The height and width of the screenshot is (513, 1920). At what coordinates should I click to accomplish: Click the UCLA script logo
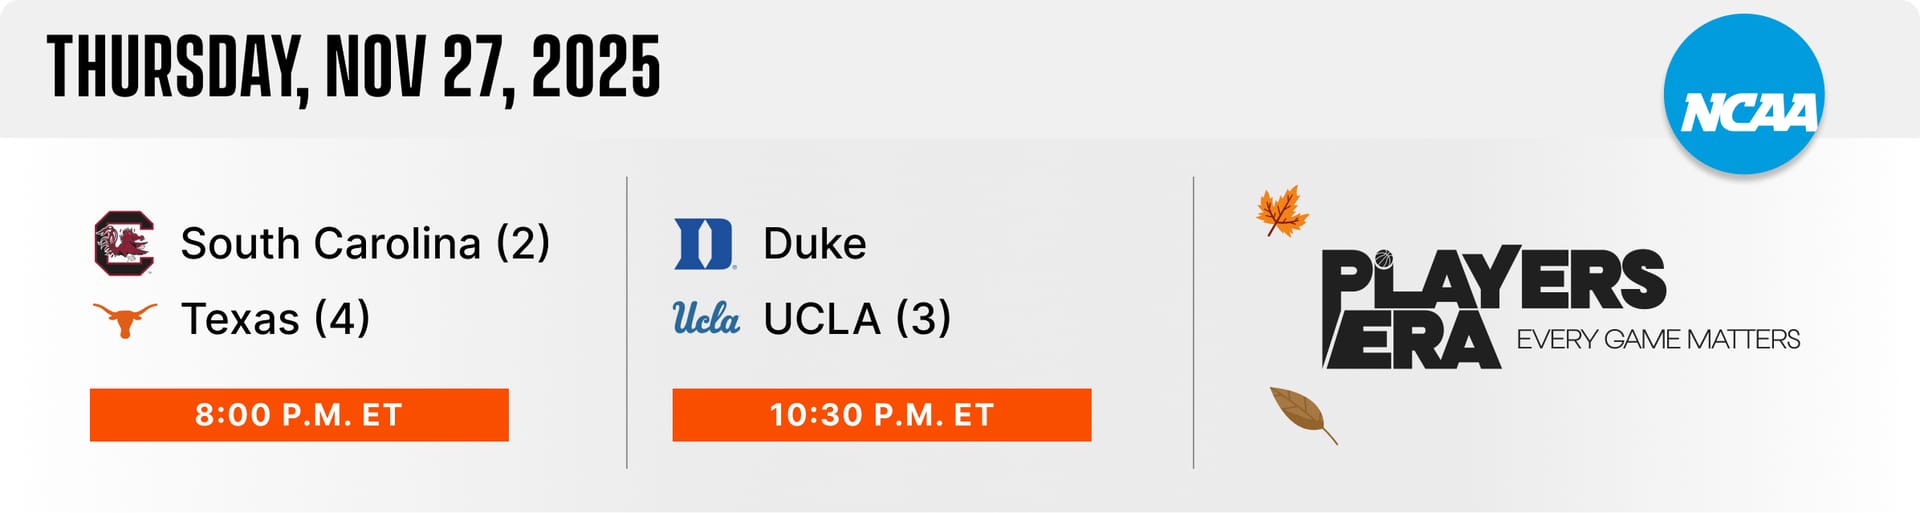click(x=705, y=319)
